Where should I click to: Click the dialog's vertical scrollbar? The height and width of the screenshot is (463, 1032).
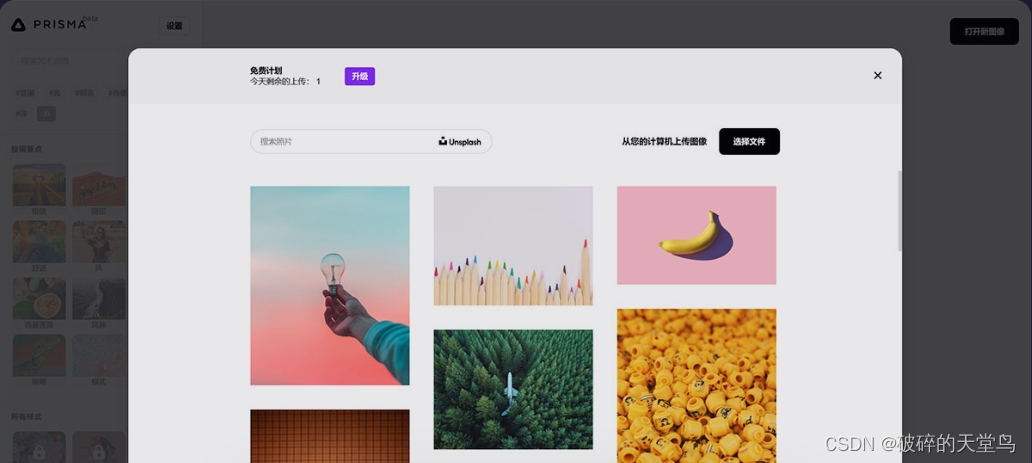pos(900,211)
